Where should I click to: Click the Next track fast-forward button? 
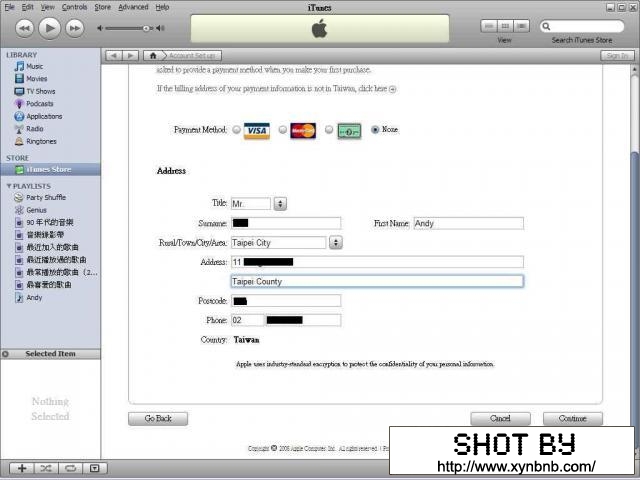tap(75, 28)
